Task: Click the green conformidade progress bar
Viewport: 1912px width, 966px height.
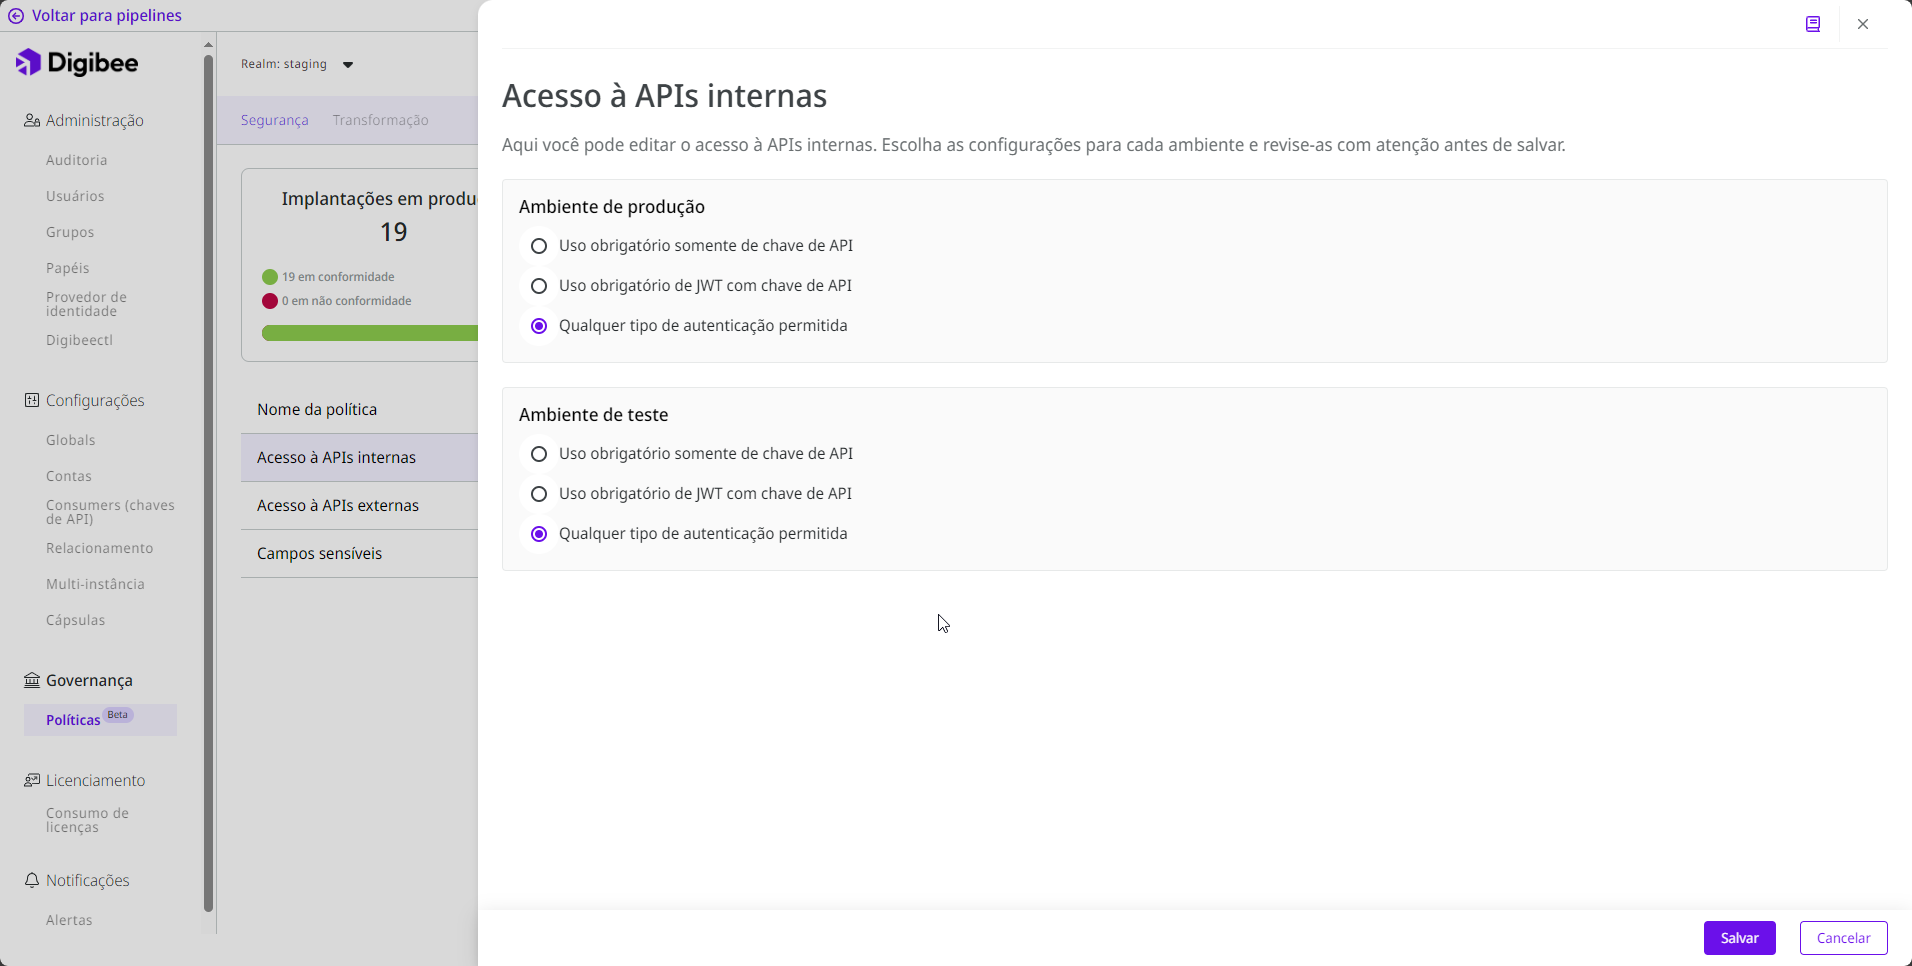Action: point(369,333)
